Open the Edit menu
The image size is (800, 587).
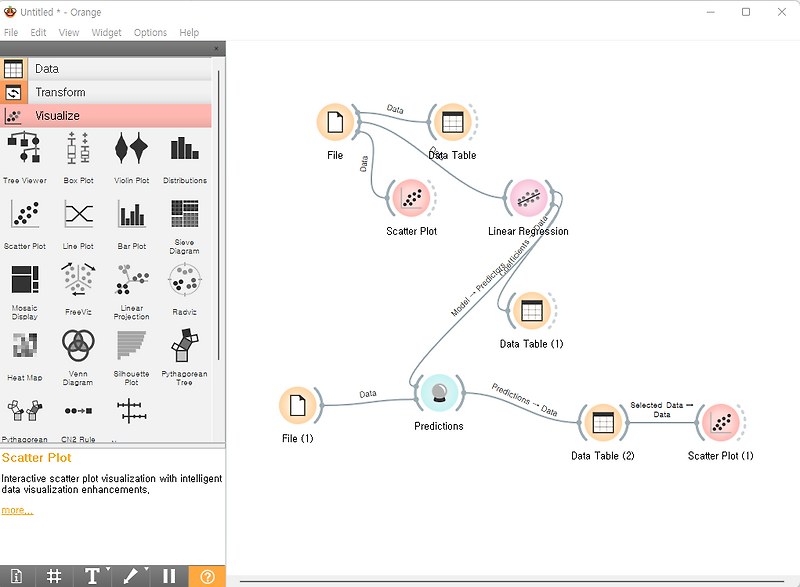click(38, 33)
